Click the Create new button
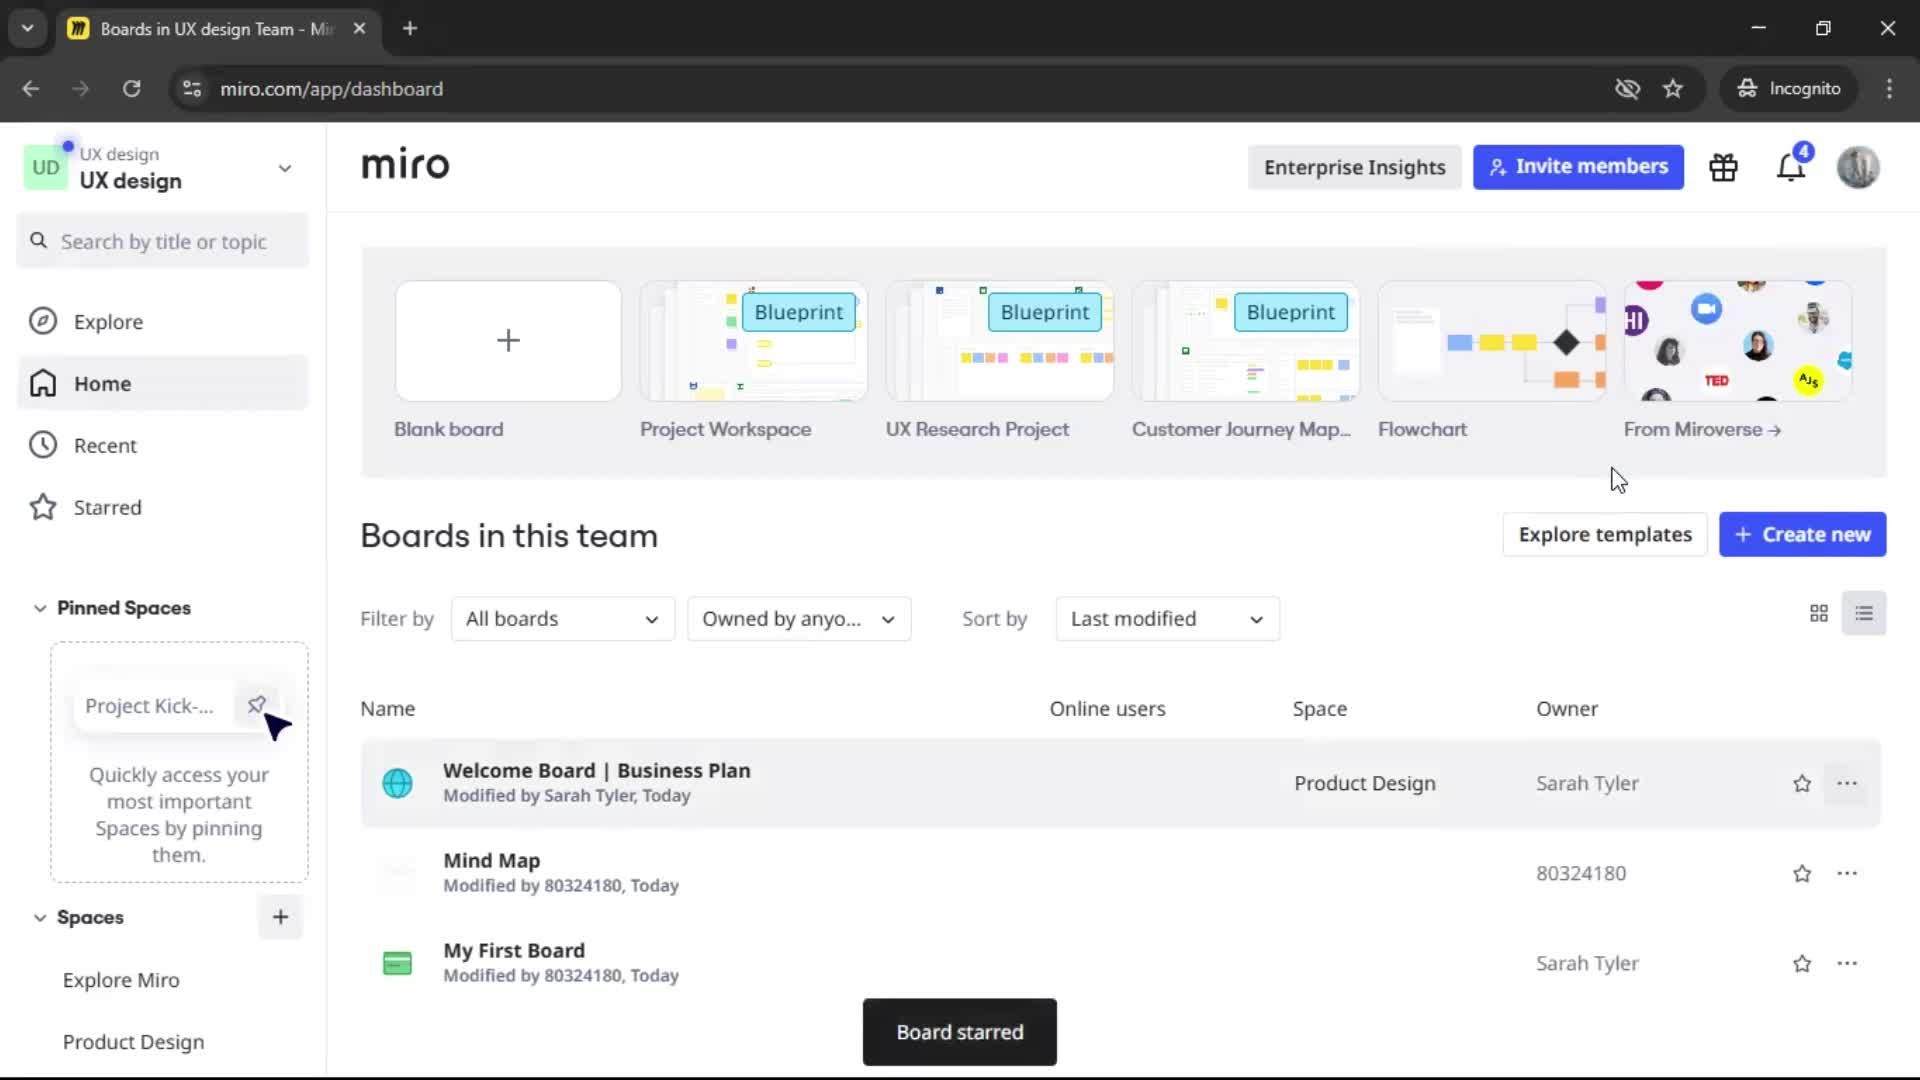This screenshot has width=1920, height=1080. click(x=1802, y=535)
